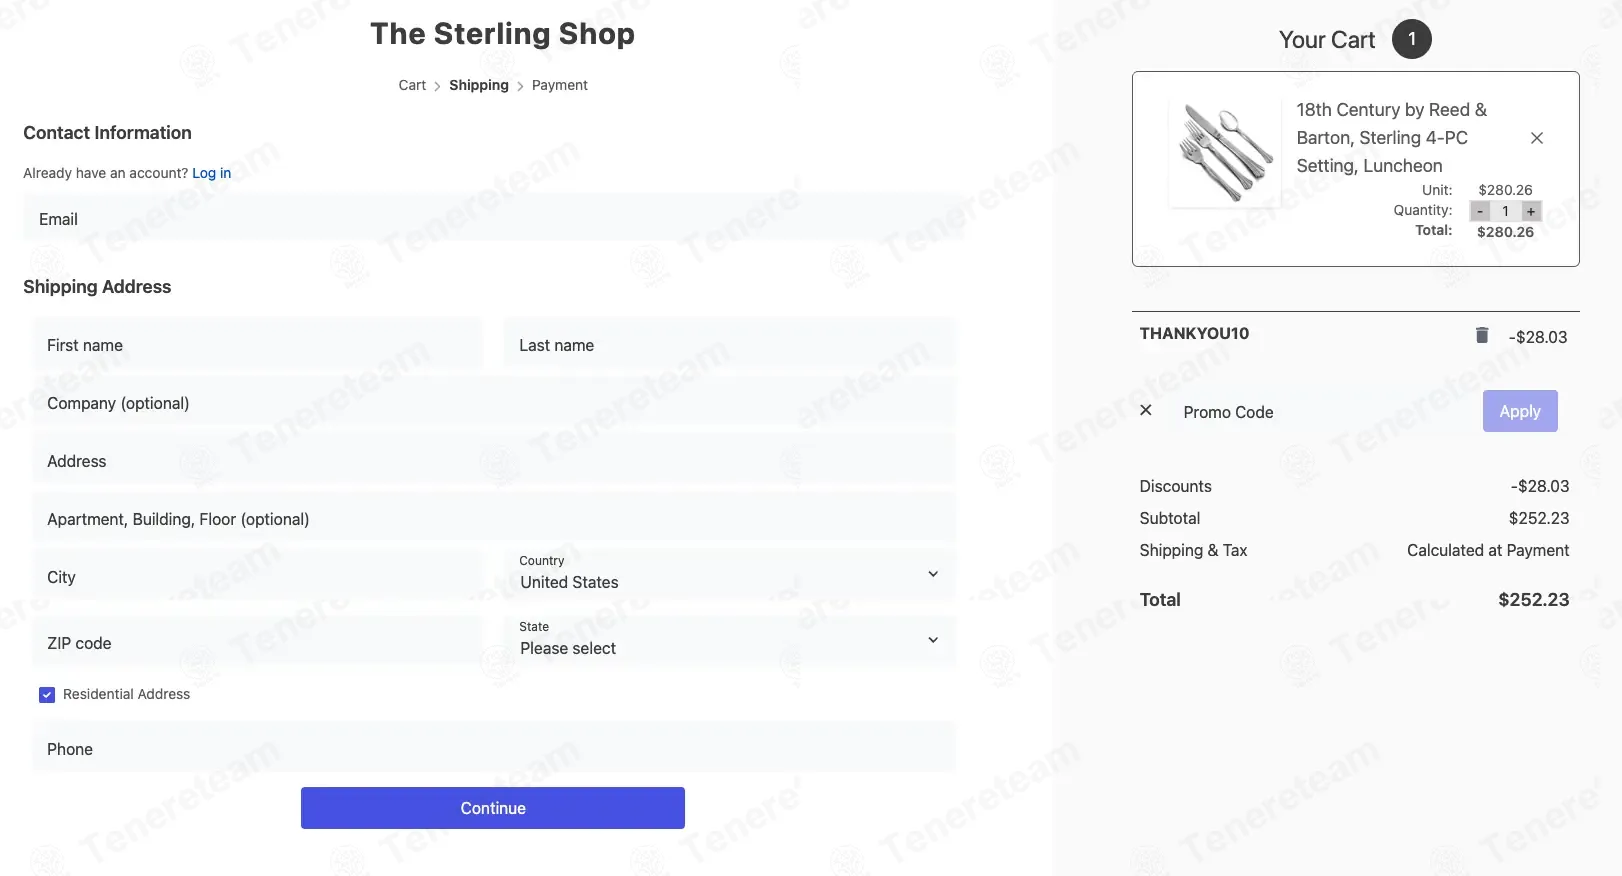
Task: Select the ZIP code field
Action: pyautogui.click(x=258, y=643)
